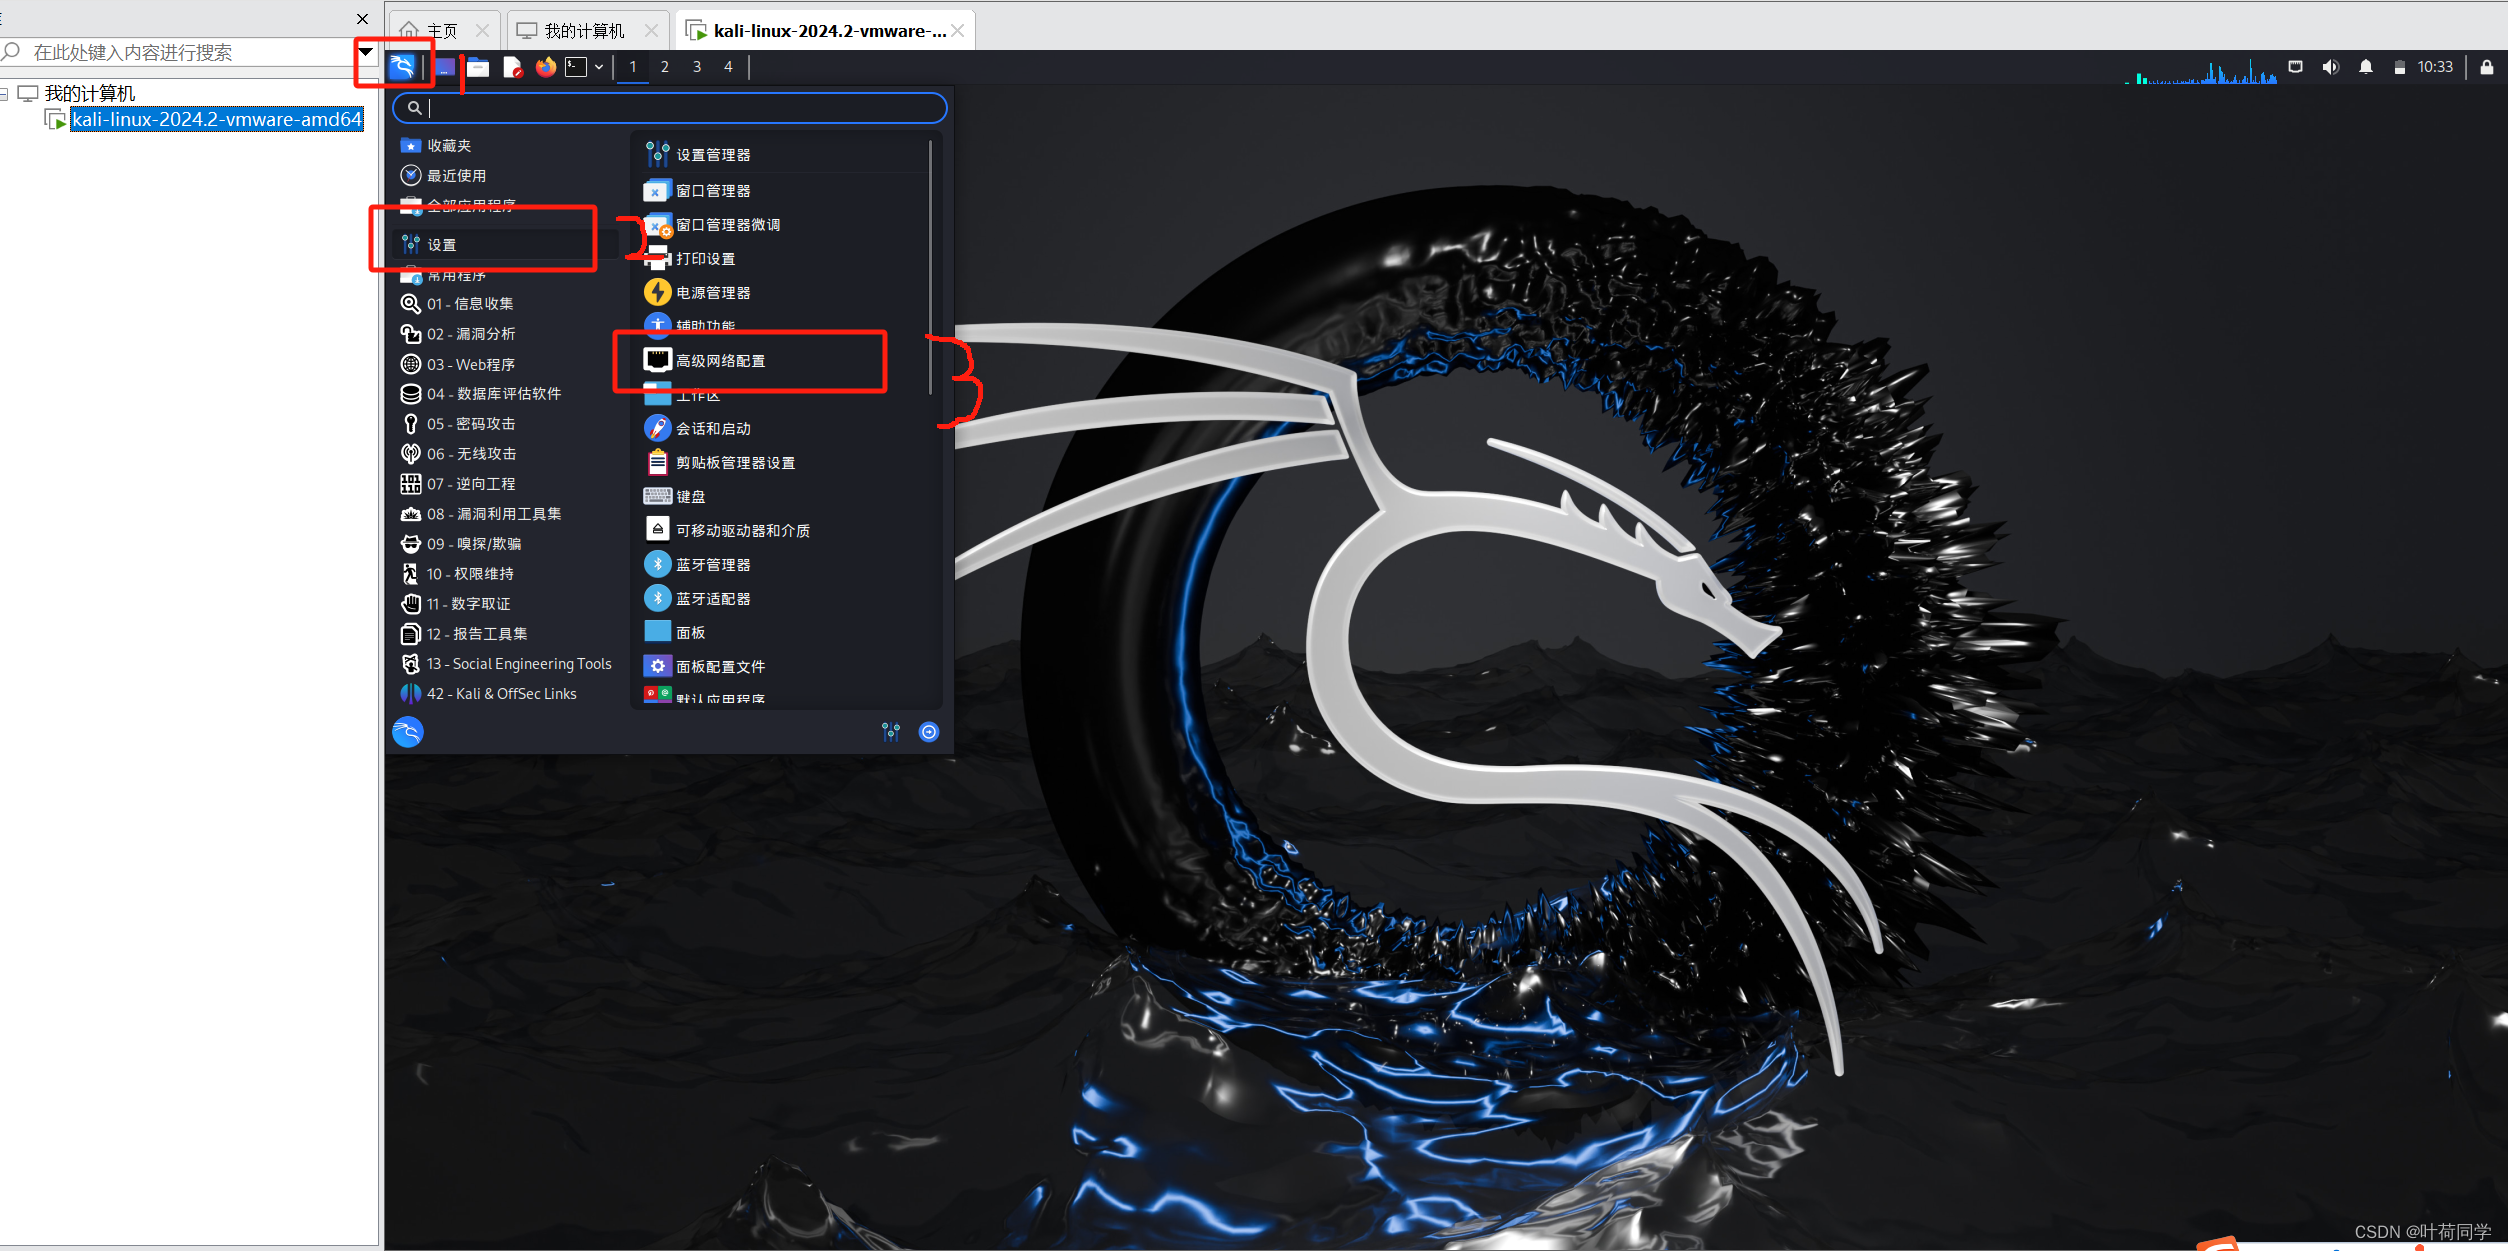Click the lock screen padlock icon
2508x1251 pixels.
(2487, 67)
